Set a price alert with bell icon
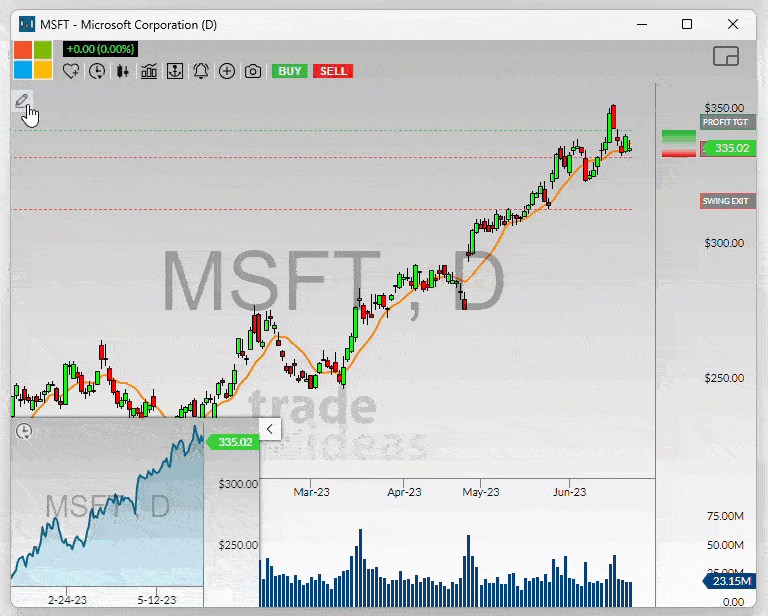 pos(201,71)
